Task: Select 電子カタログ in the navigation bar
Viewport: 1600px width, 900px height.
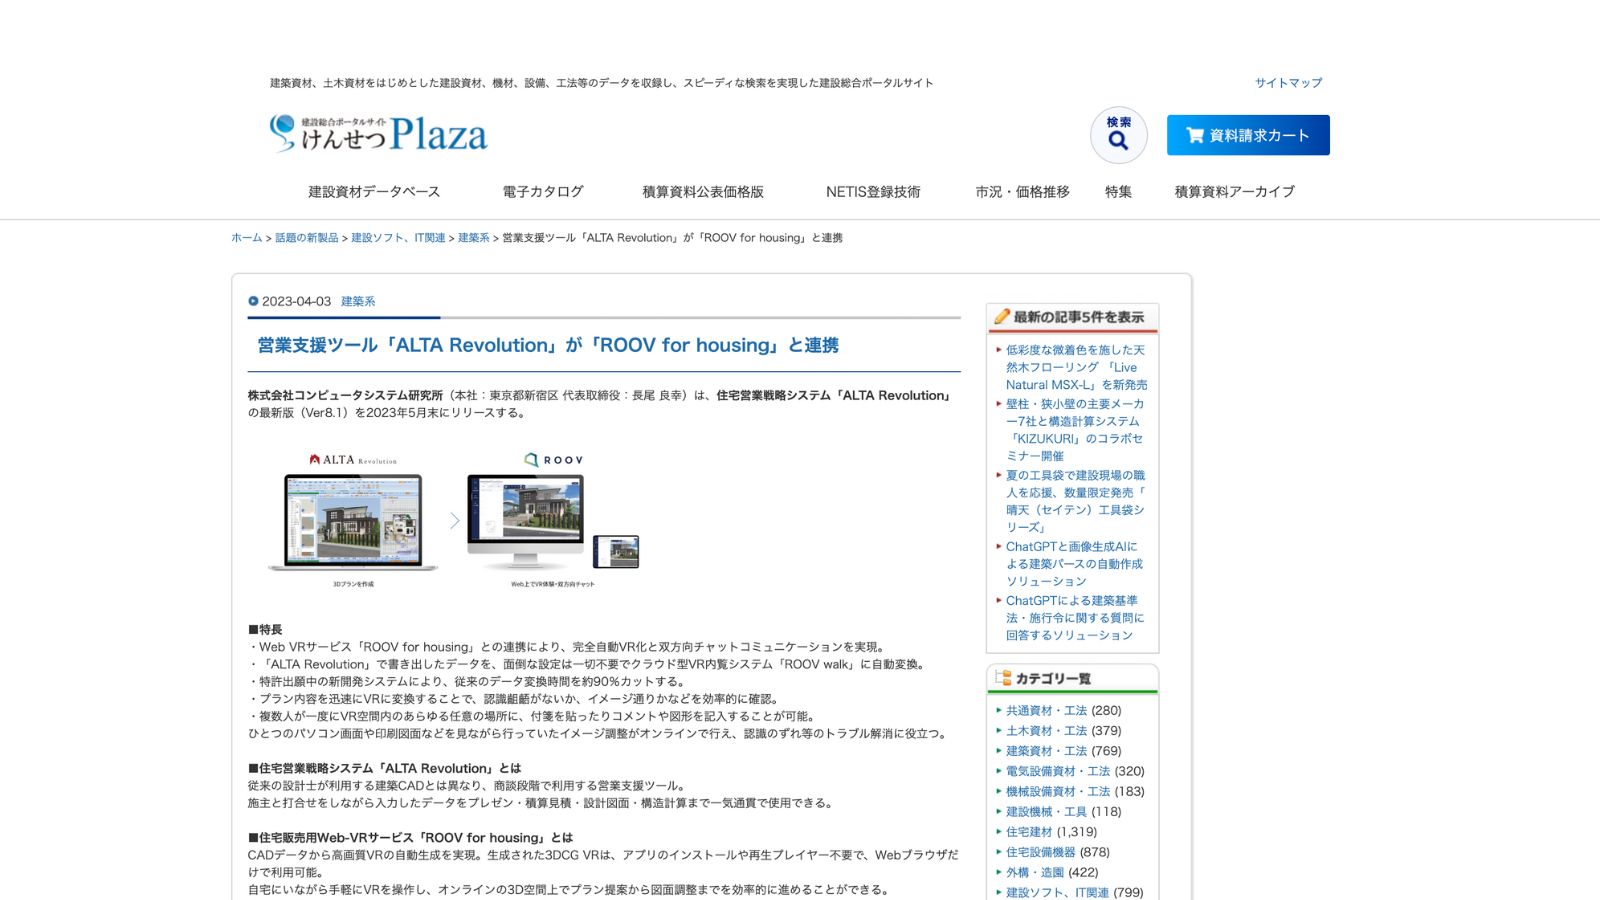Action: [x=542, y=191]
